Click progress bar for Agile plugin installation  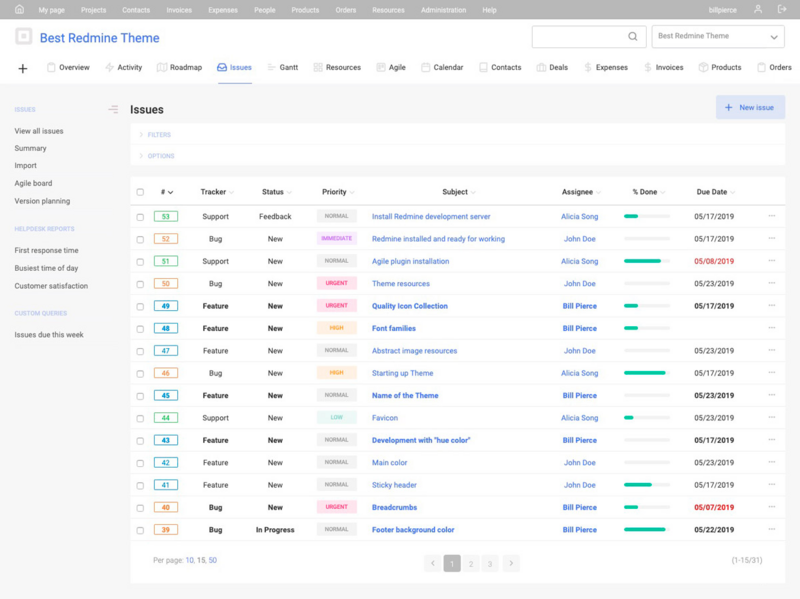(645, 261)
